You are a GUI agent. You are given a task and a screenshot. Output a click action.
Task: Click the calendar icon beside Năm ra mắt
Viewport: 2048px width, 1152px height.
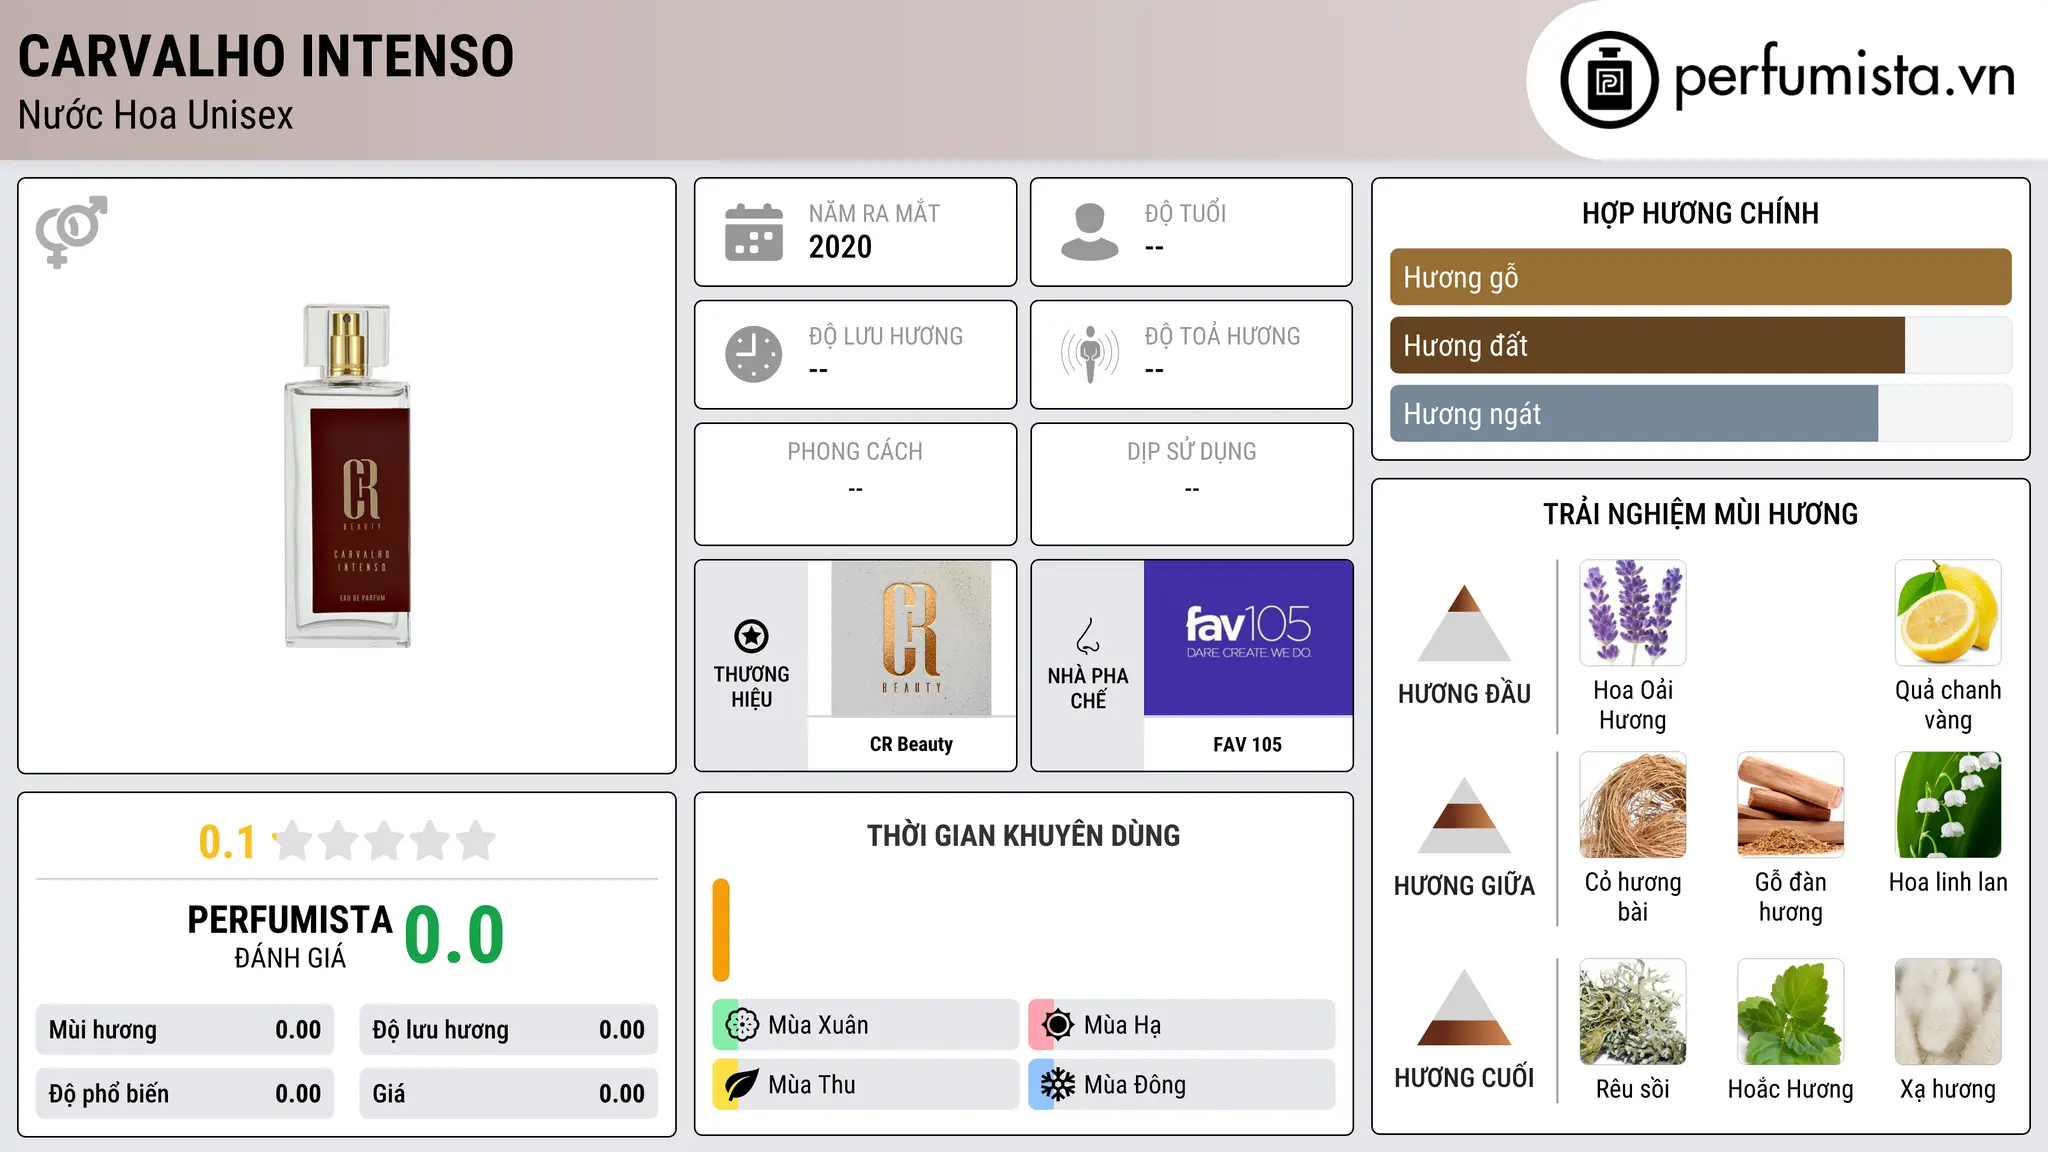(x=754, y=232)
